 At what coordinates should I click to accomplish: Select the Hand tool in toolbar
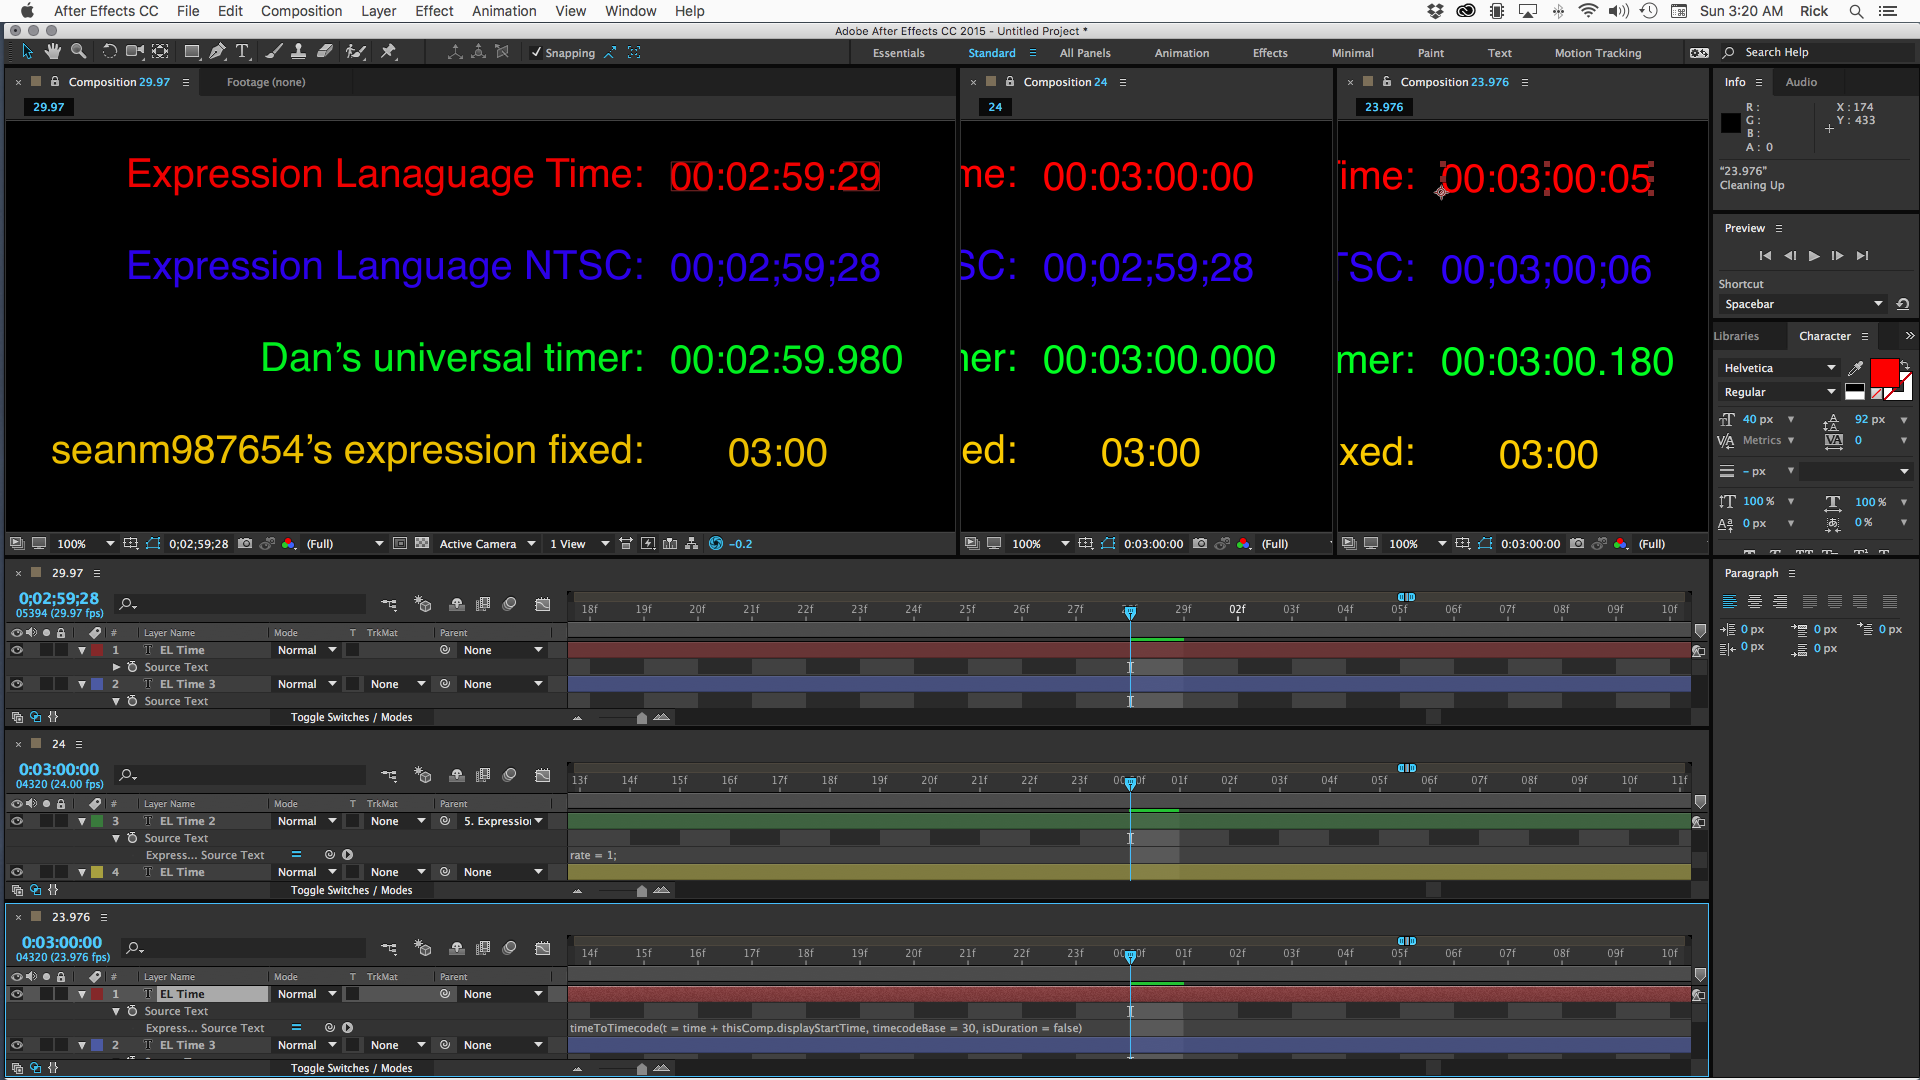tap(52, 52)
